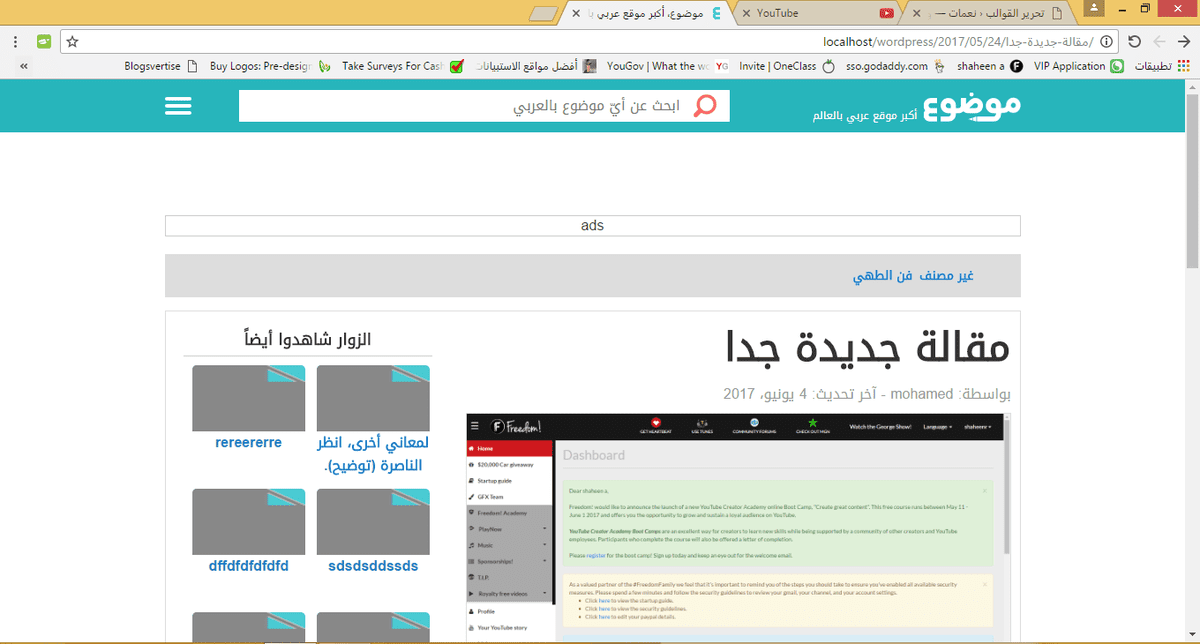
Task: Open the Chrome three-dot menu
Action: click(15, 42)
